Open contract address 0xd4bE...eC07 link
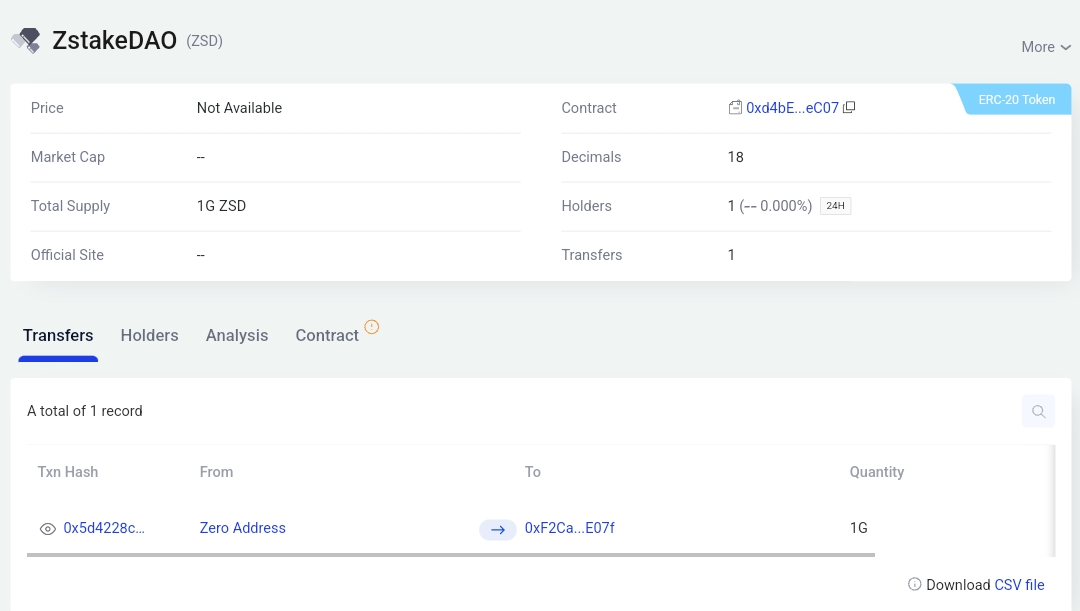Image resolution: width=1080 pixels, height=611 pixels. (792, 108)
